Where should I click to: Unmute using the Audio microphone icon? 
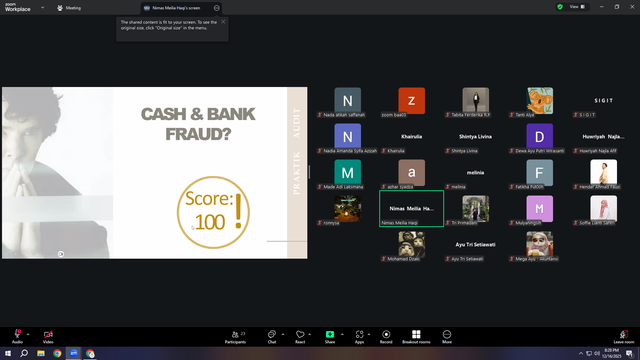[x=17, y=336]
